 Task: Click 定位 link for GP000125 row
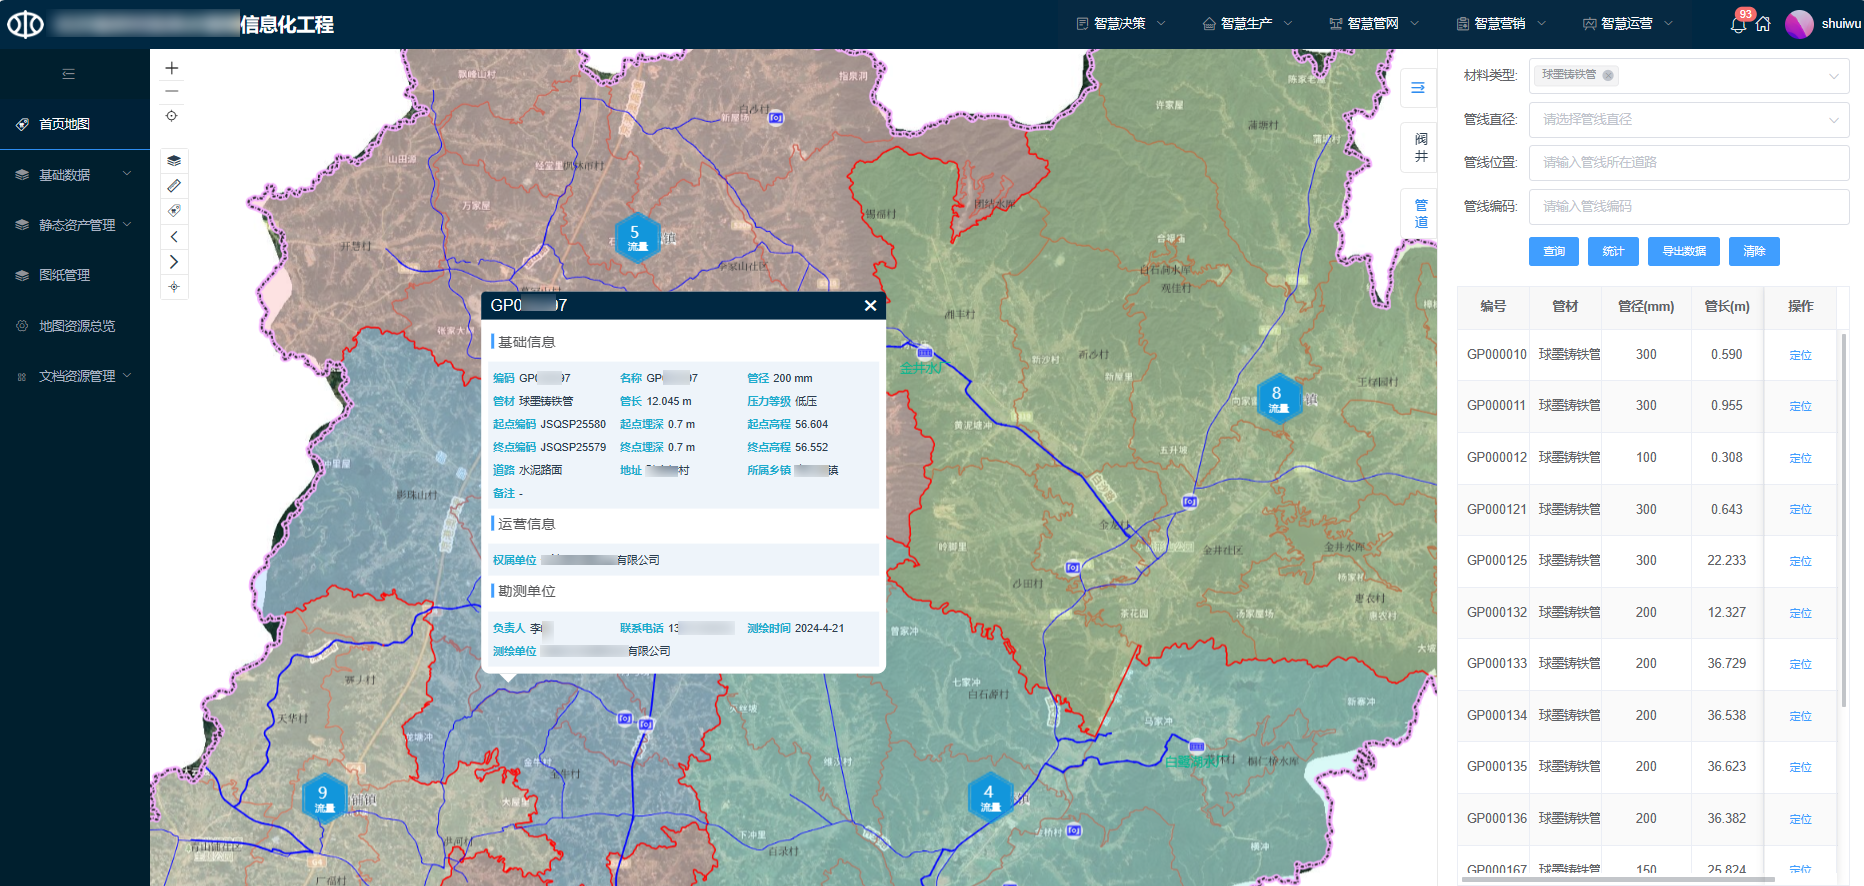[1800, 561]
